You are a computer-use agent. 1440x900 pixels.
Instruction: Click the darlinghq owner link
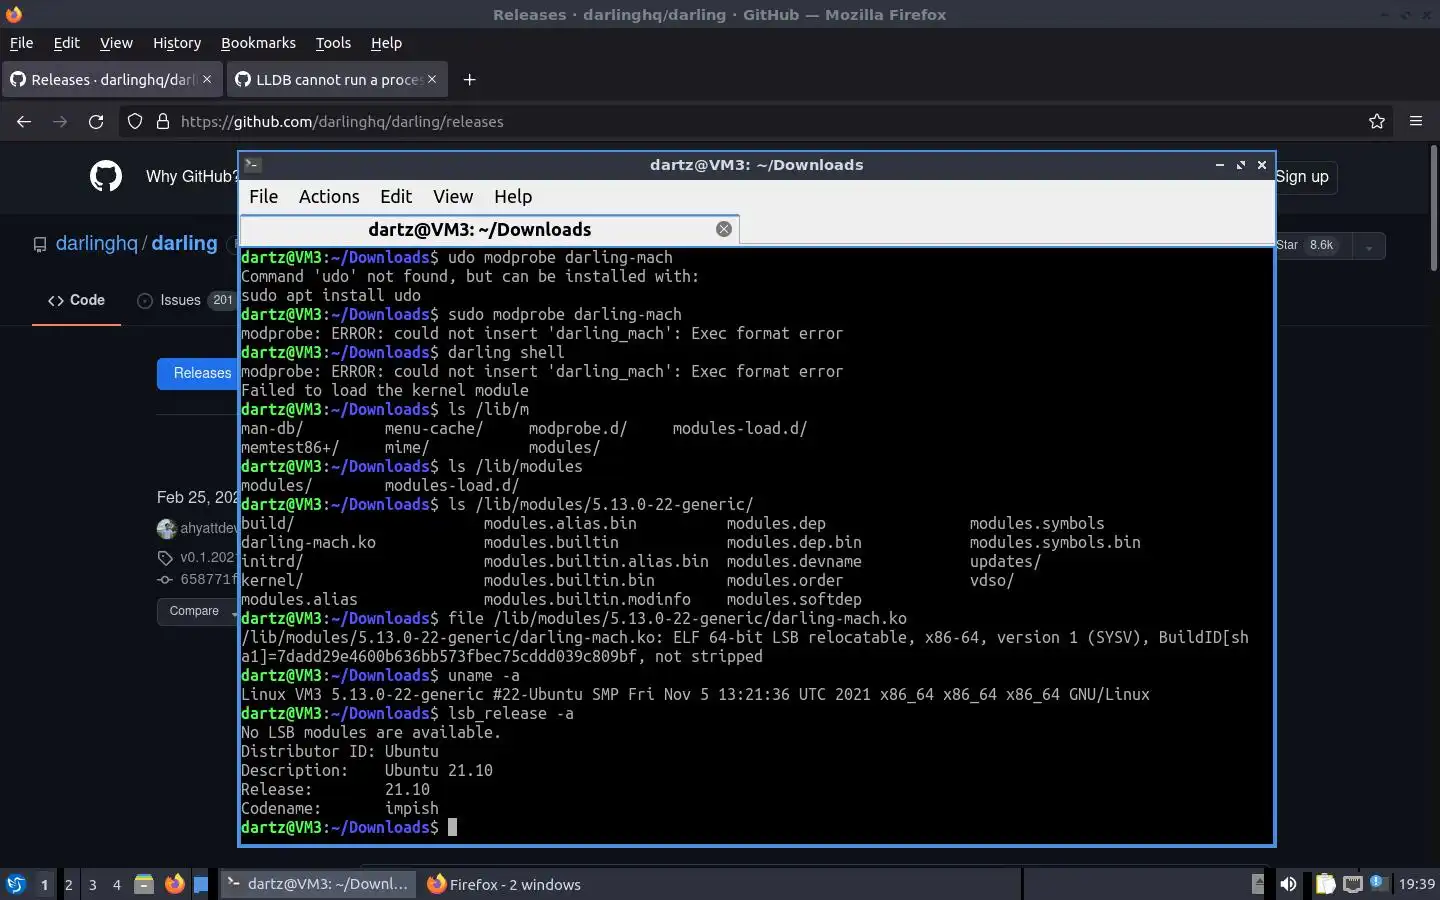tap(96, 243)
